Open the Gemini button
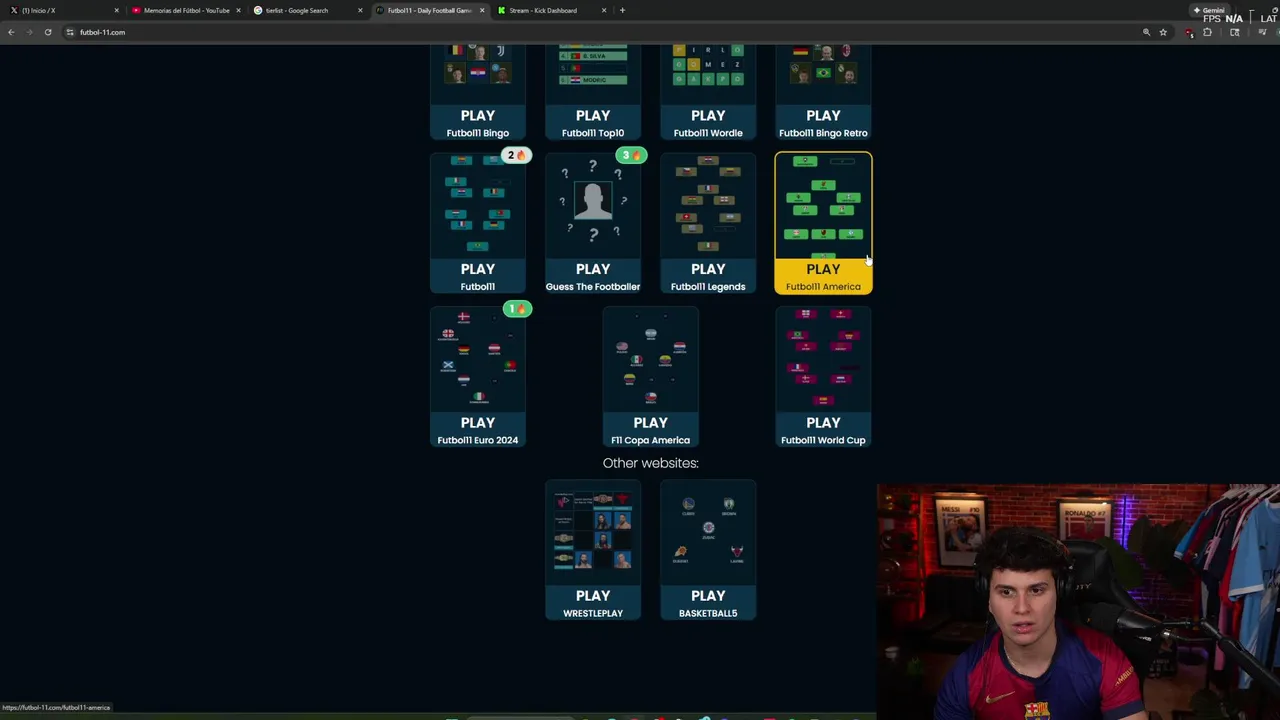Image resolution: width=1280 pixels, height=720 pixels. 1208,10
